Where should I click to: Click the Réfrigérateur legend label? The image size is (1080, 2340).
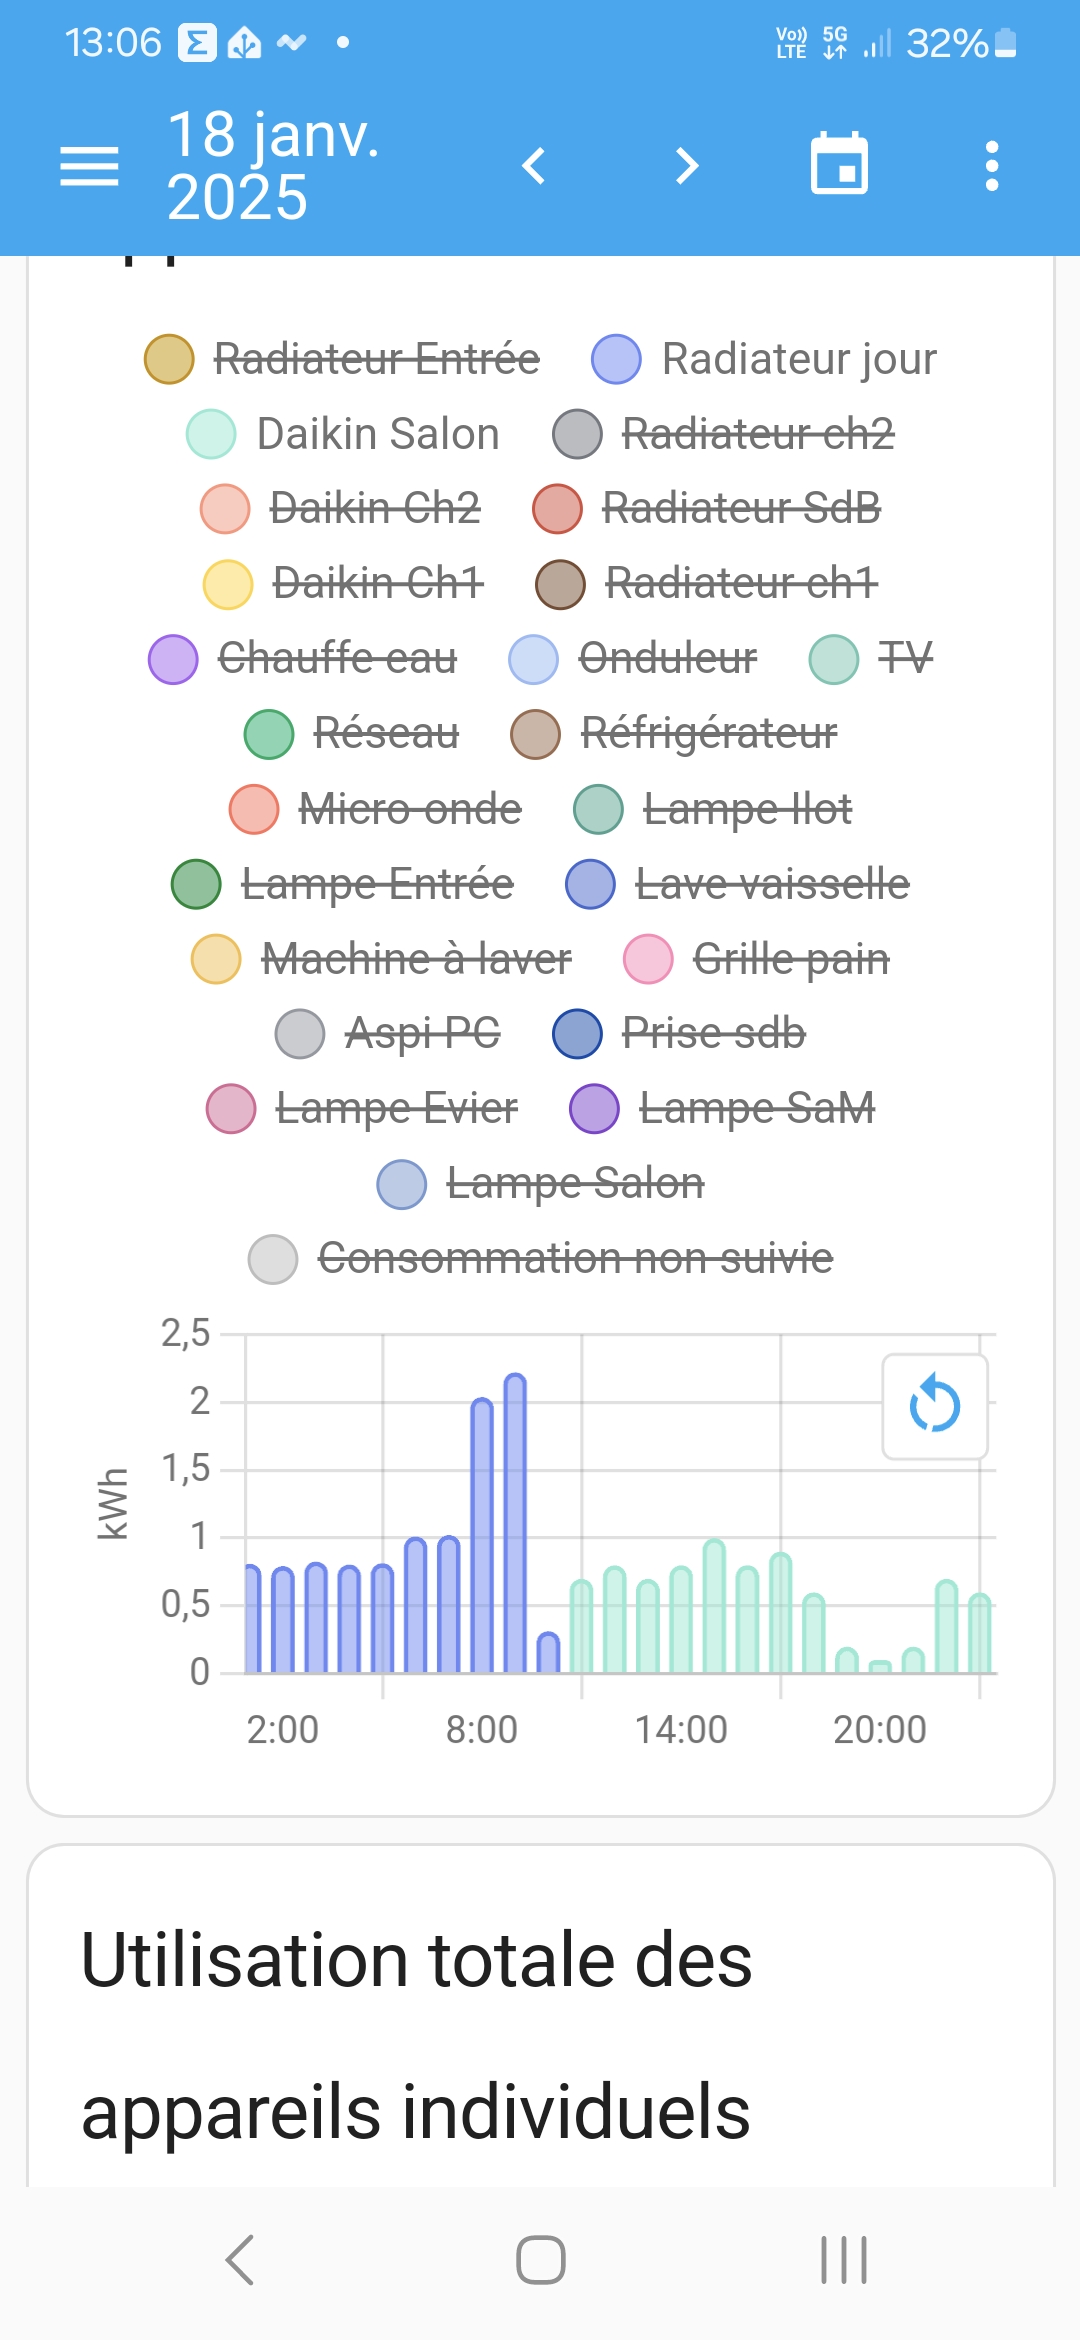709,734
